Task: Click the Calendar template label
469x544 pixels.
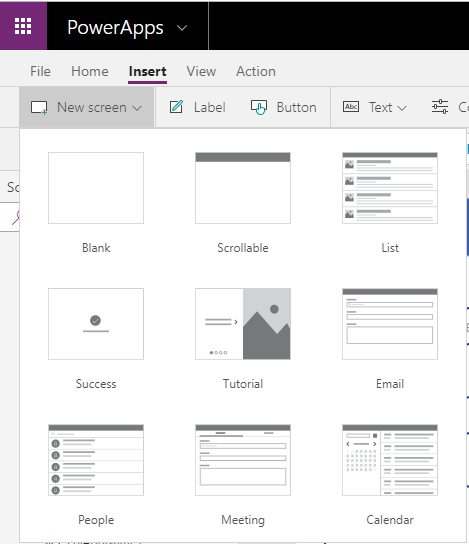Action: click(390, 520)
